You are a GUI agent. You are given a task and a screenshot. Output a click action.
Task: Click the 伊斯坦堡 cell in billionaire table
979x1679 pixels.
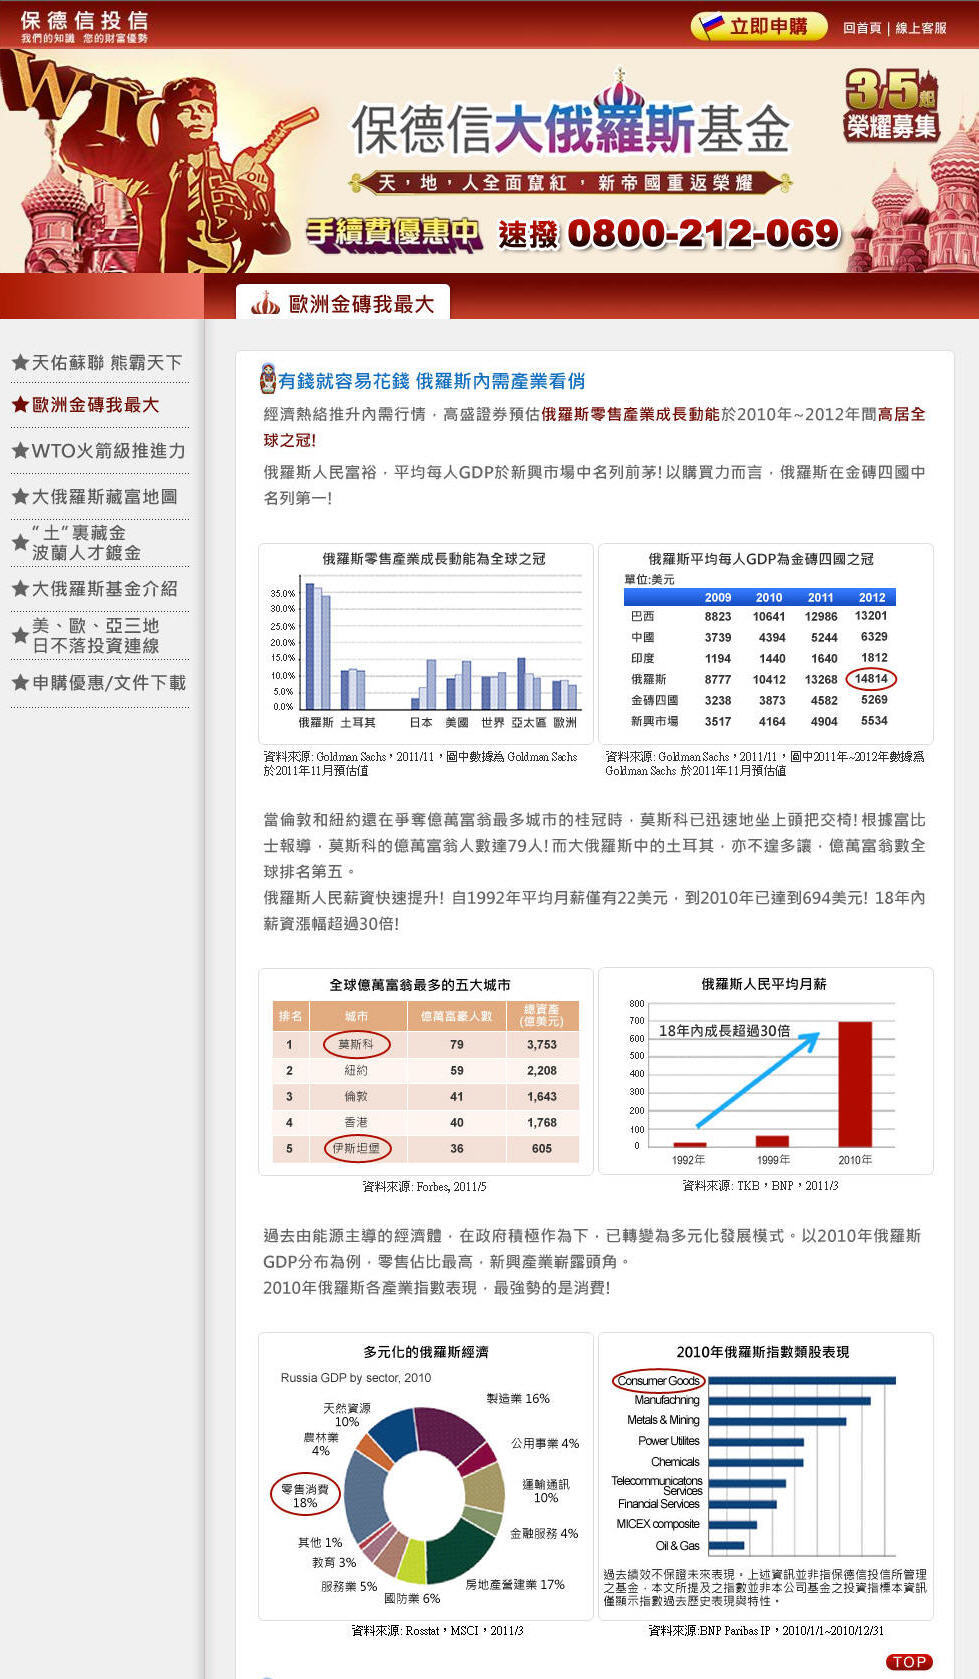(x=357, y=1148)
